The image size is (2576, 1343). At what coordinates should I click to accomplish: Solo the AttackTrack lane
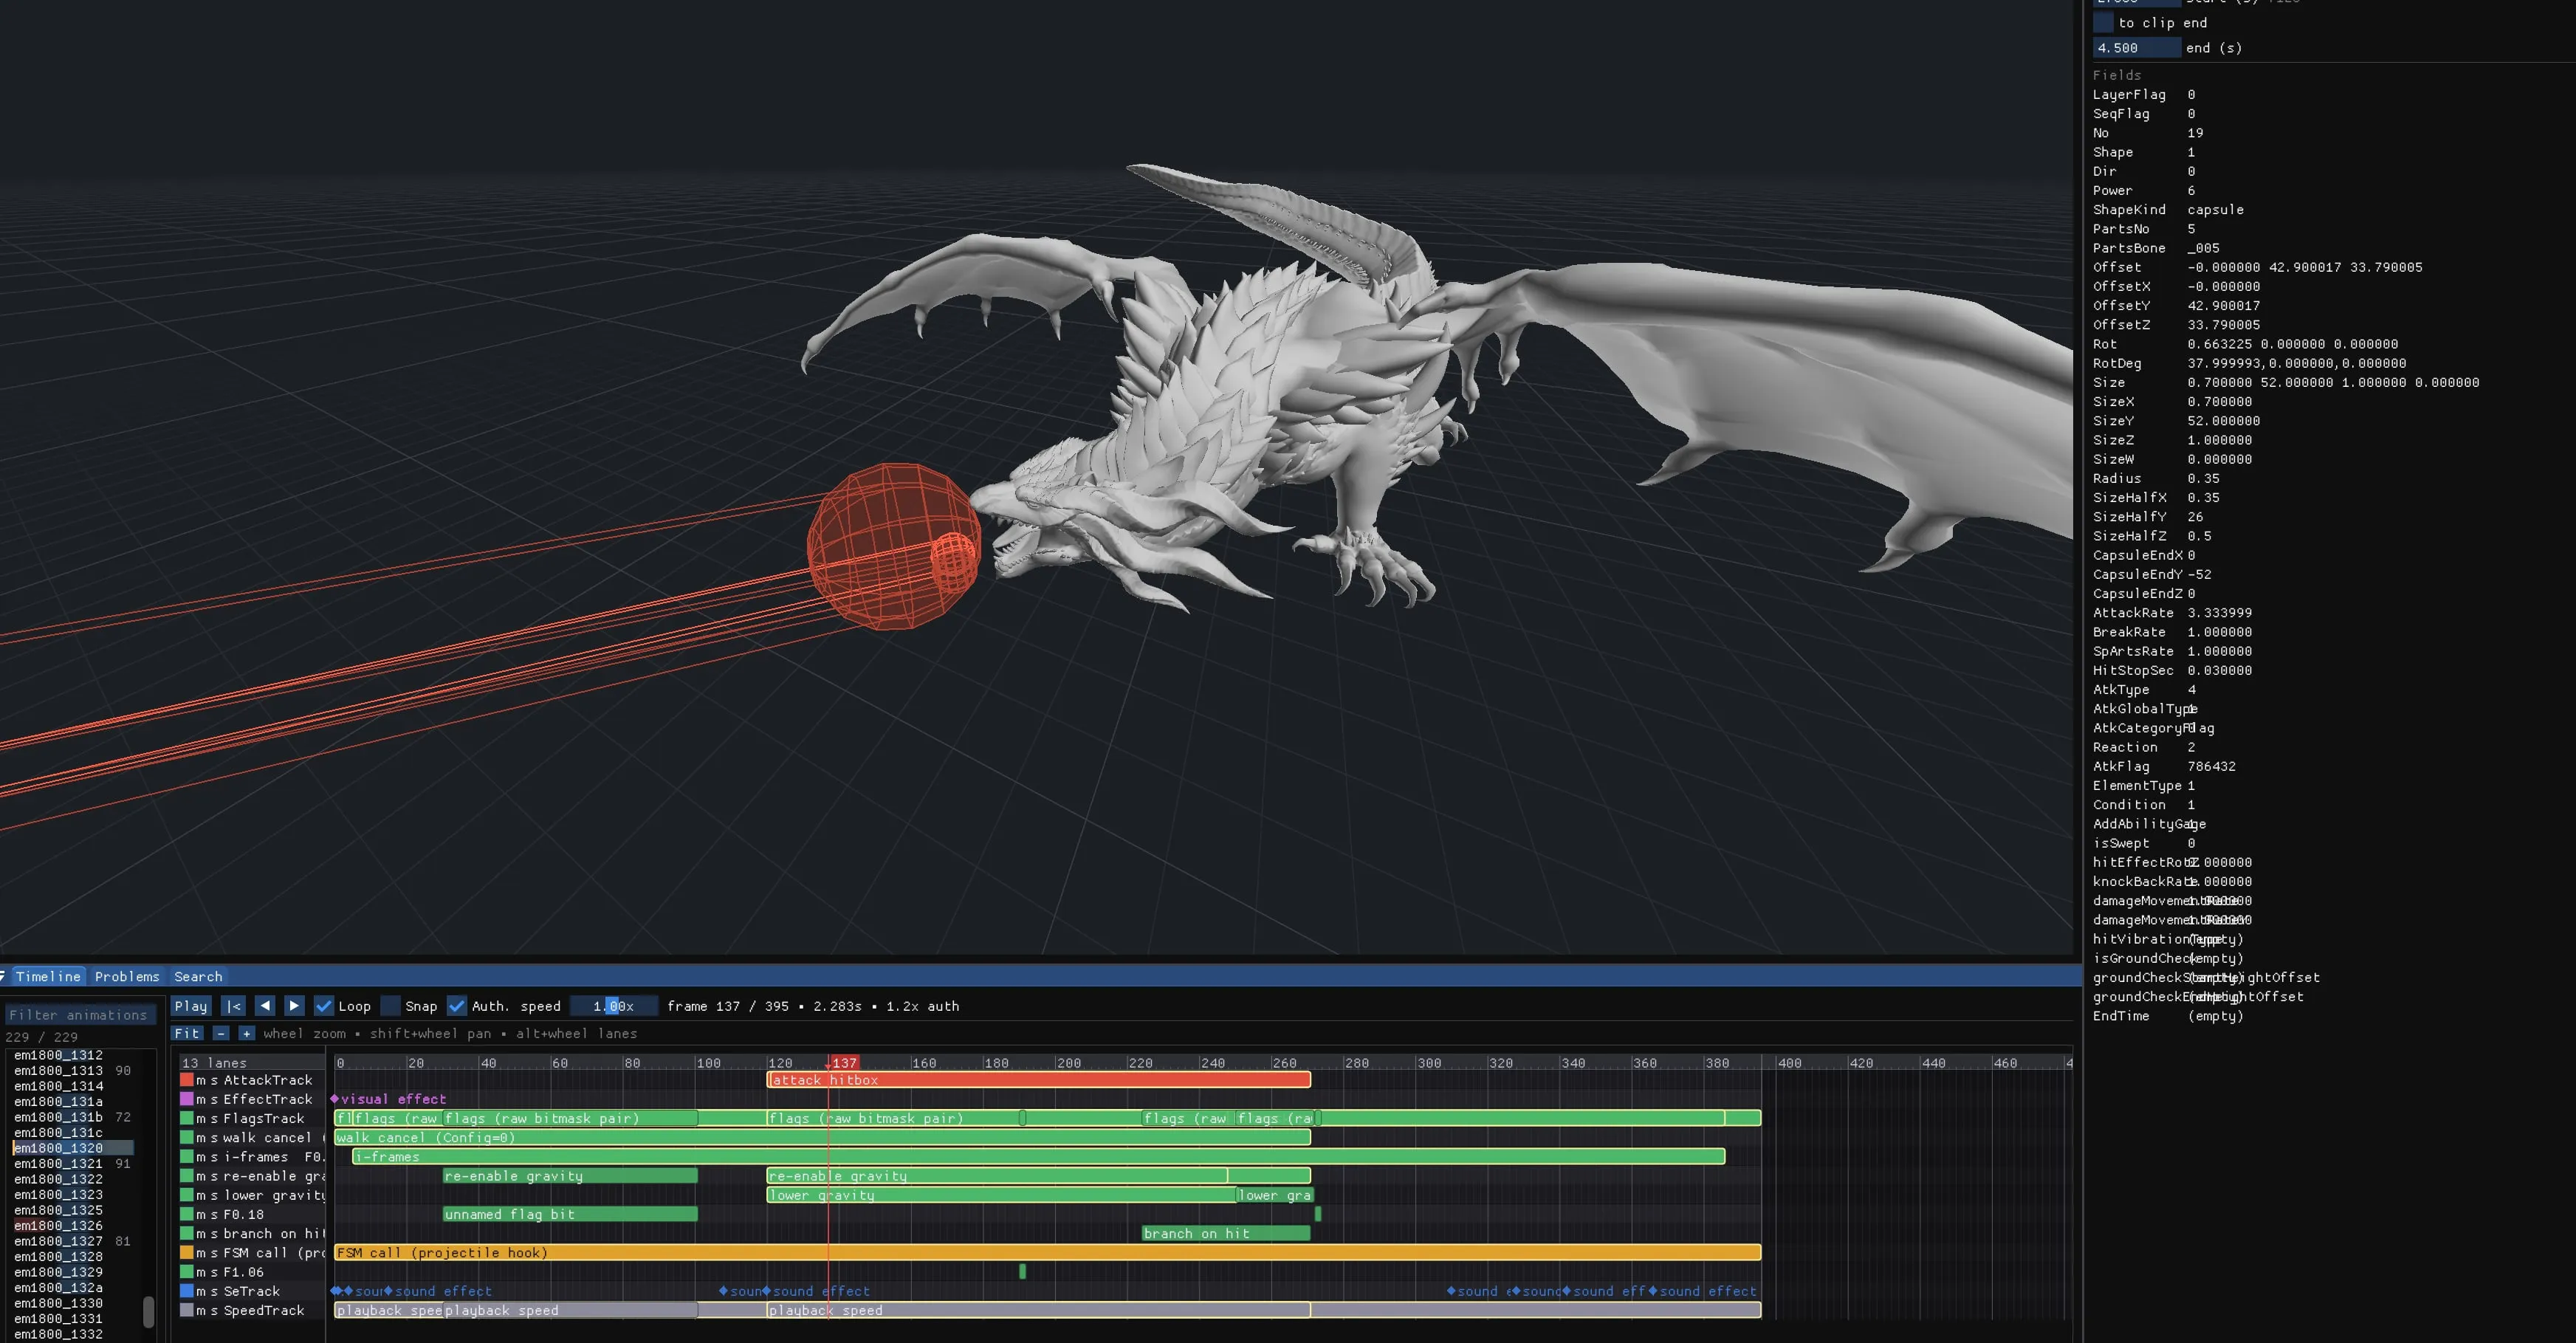coord(214,1080)
